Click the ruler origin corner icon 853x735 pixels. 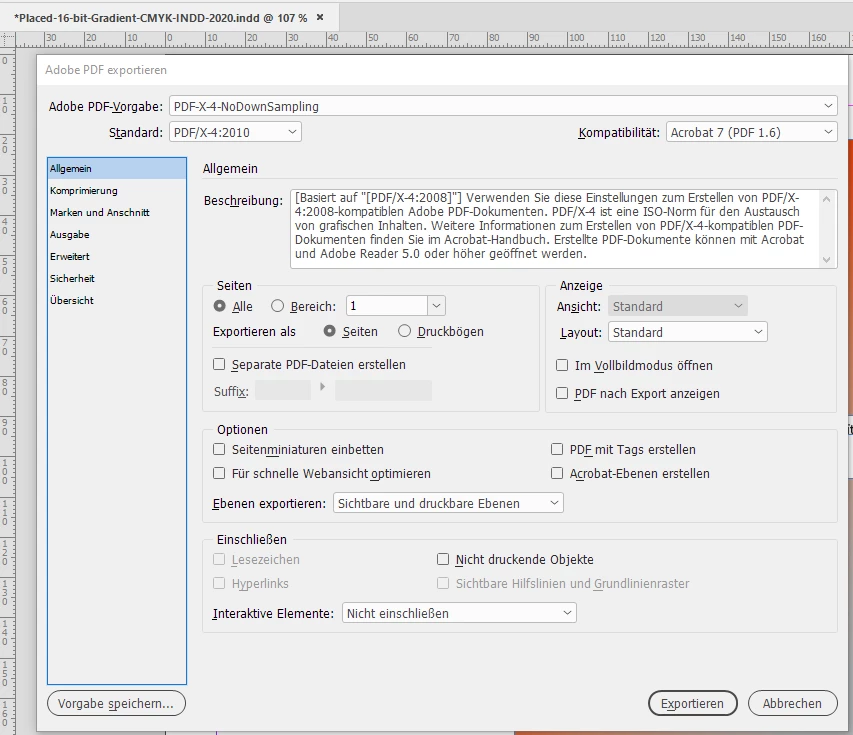click(7, 39)
